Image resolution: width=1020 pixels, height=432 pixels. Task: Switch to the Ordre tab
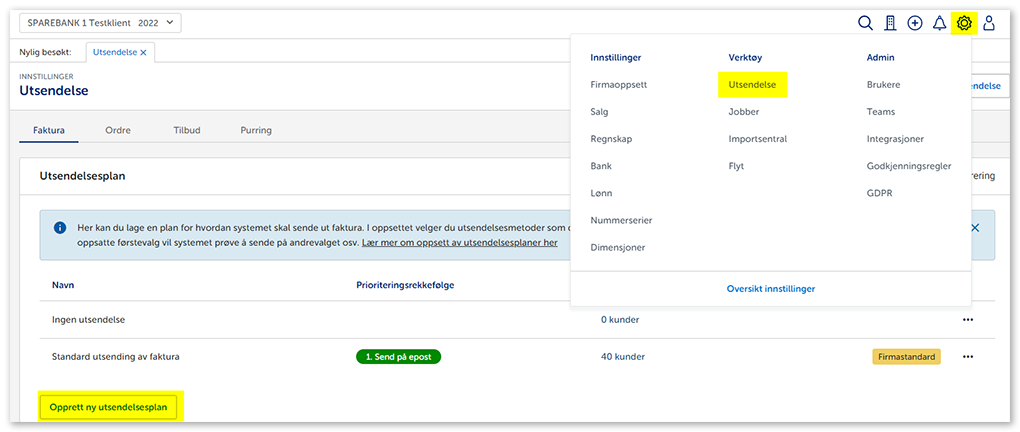[118, 130]
